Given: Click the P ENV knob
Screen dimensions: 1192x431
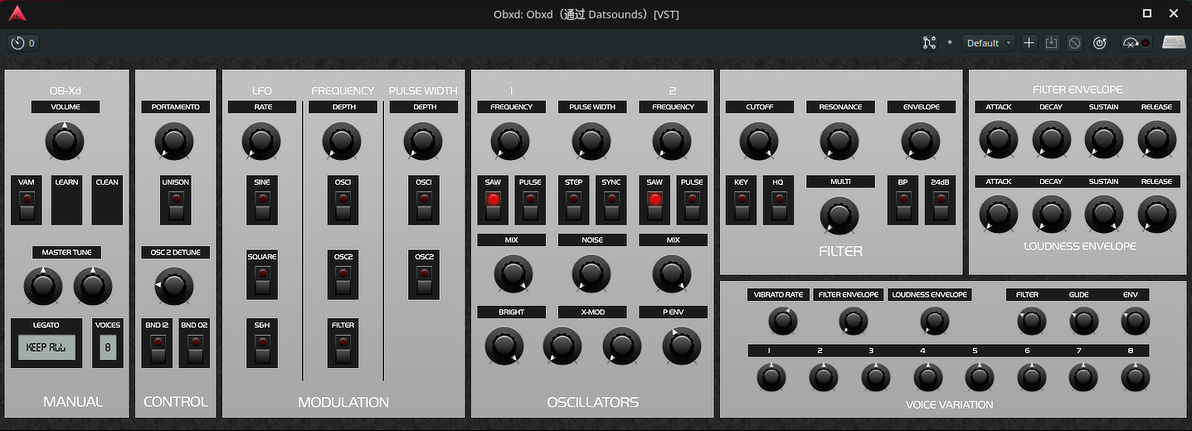Looking at the screenshot, I should [x=681, y=346].
